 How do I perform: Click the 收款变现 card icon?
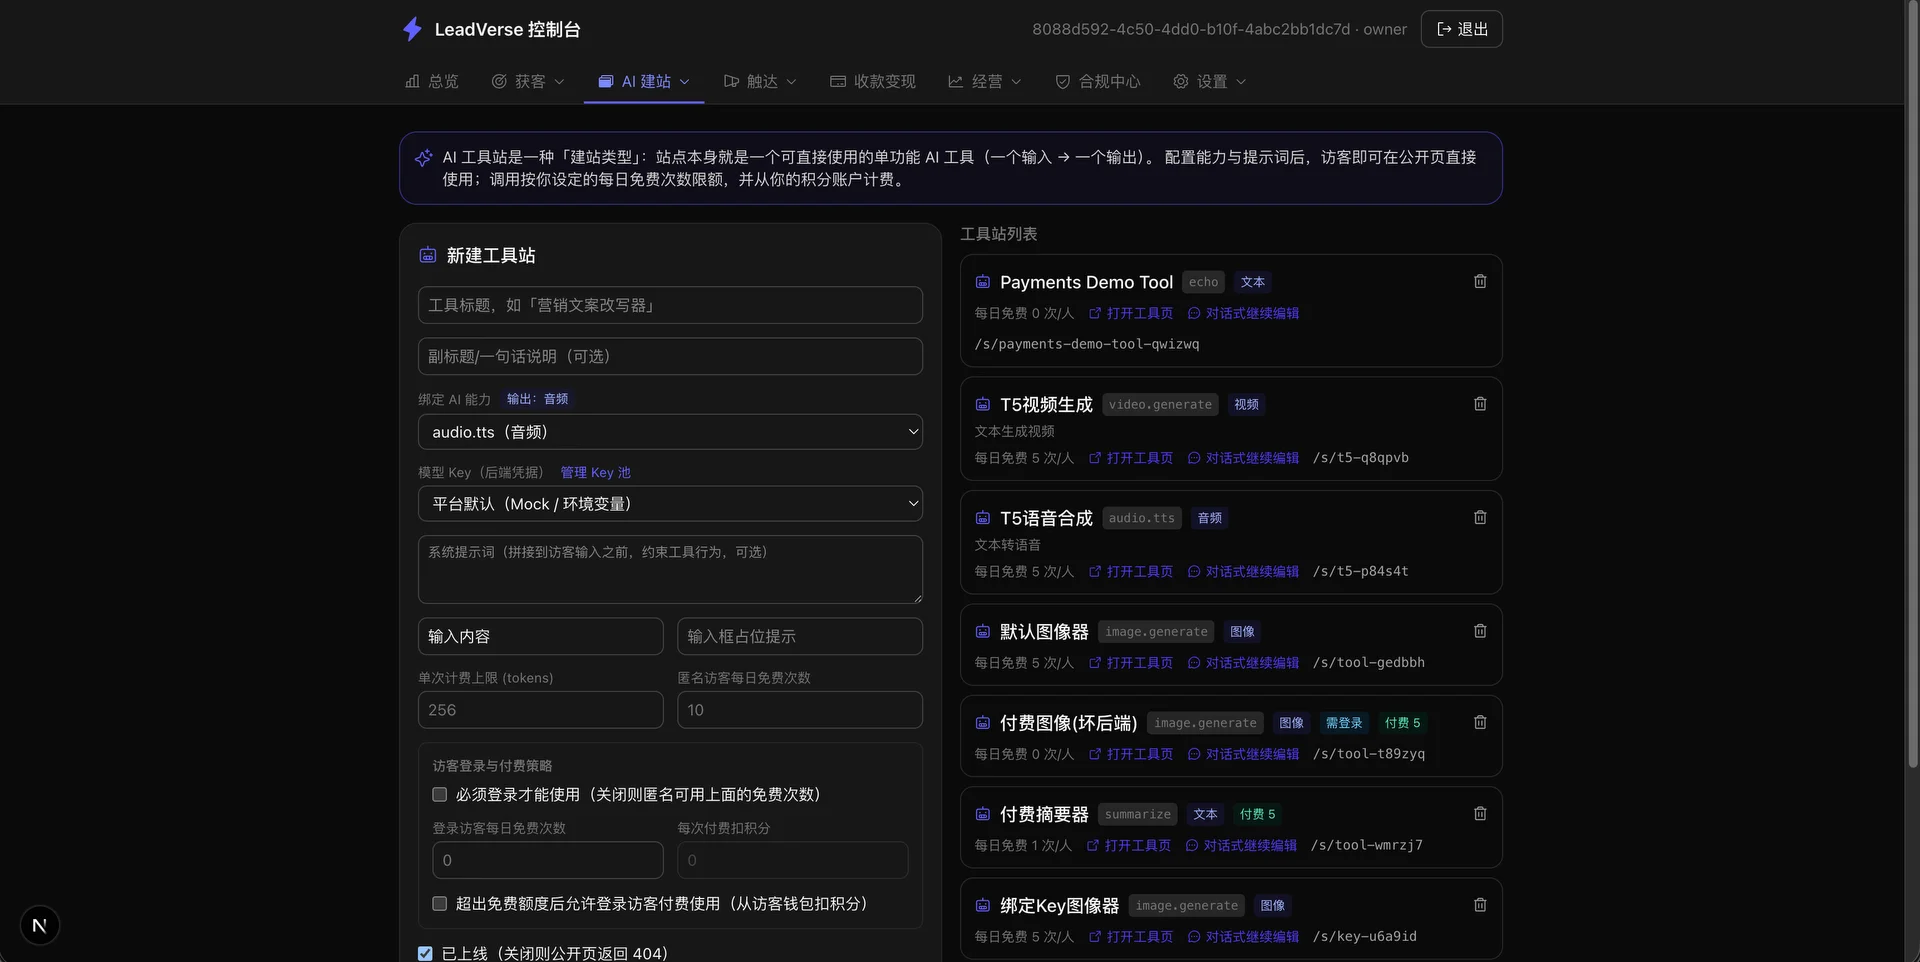pyautogui.click(x=838, y=81)
